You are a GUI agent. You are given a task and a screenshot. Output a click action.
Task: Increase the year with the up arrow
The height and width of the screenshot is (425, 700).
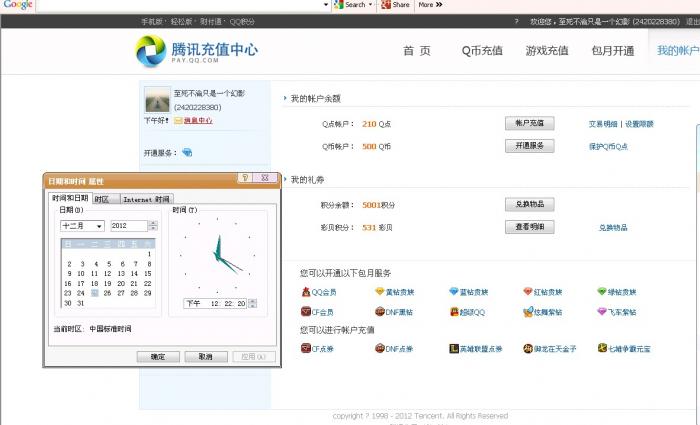[153, 223]
